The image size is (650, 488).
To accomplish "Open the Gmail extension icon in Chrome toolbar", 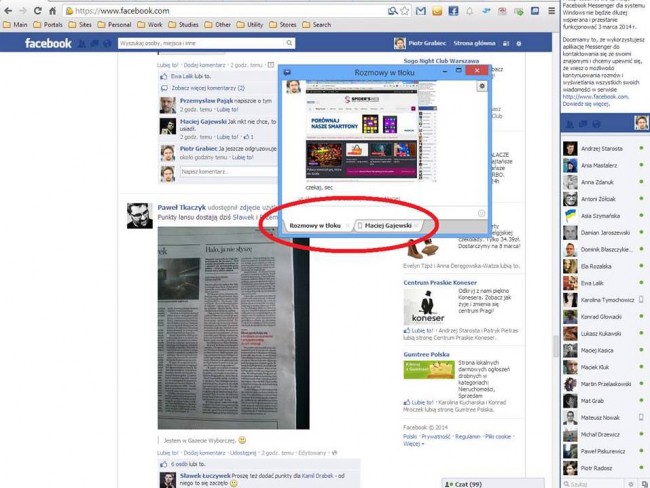I will [x=421, y=11].
